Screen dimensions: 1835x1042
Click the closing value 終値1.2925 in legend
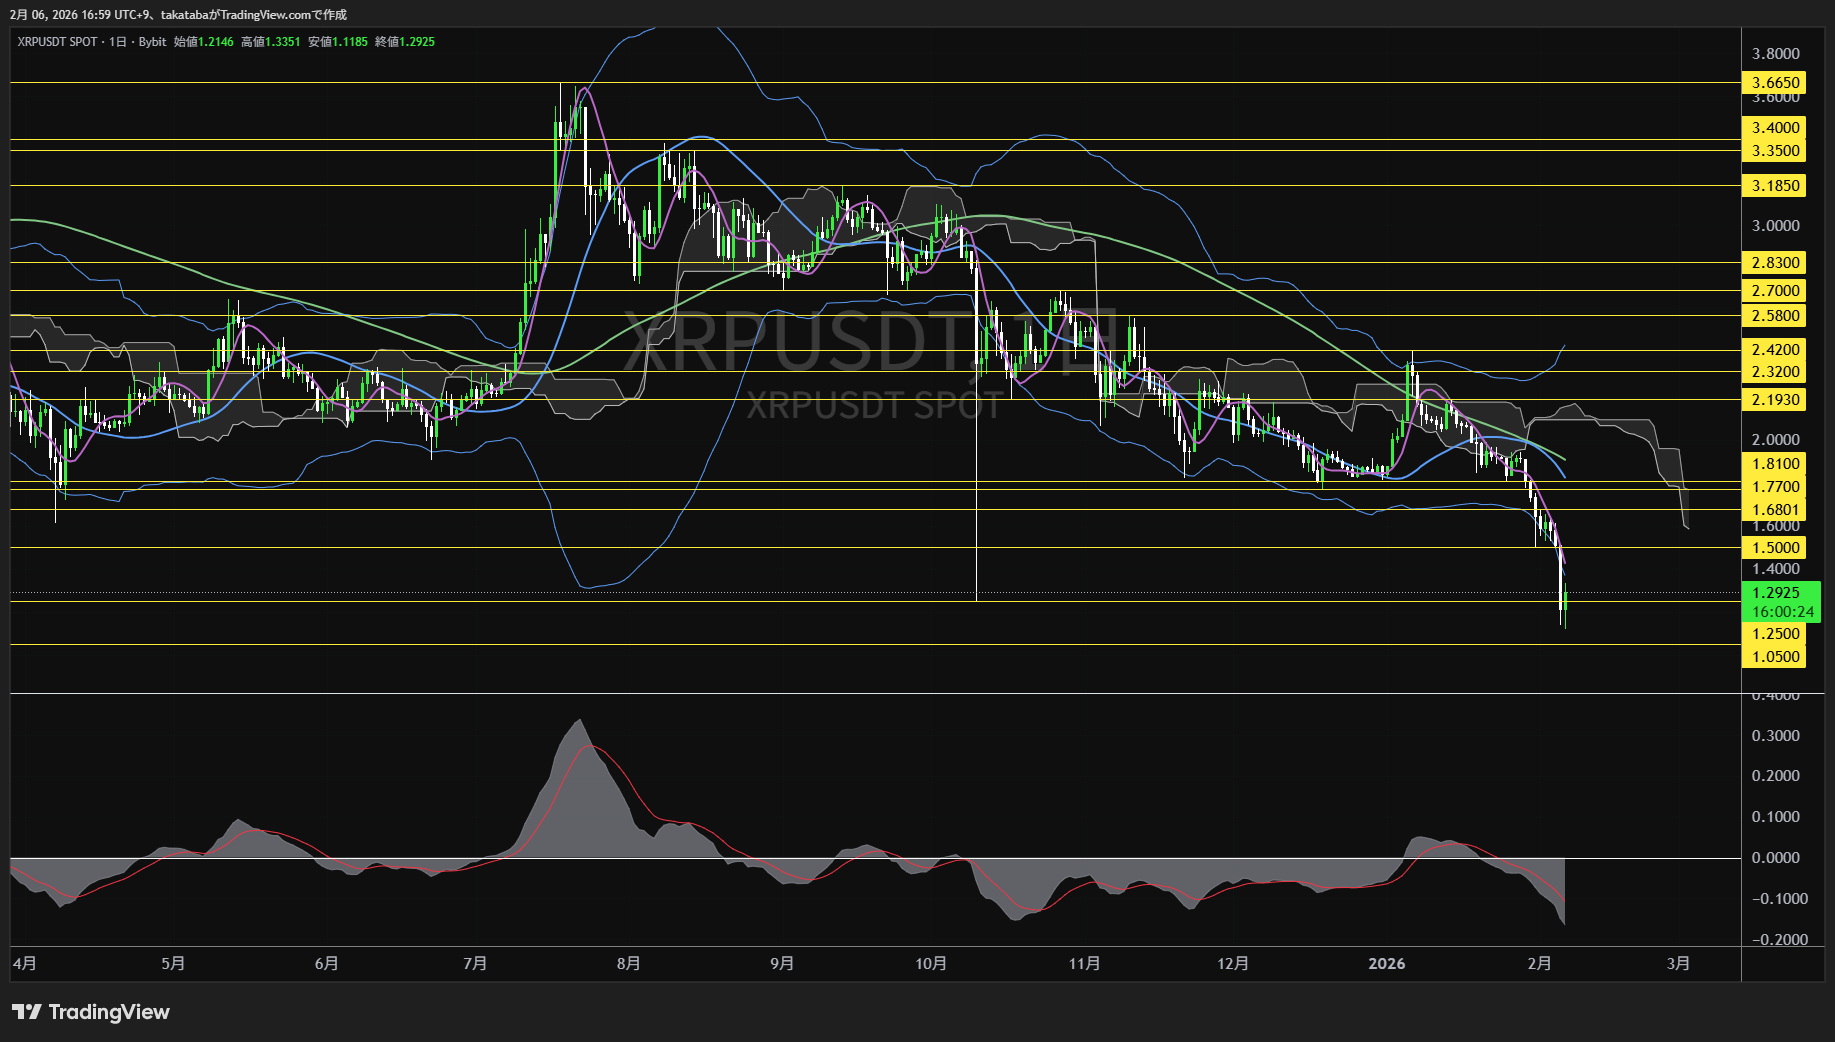coord(405,42)
